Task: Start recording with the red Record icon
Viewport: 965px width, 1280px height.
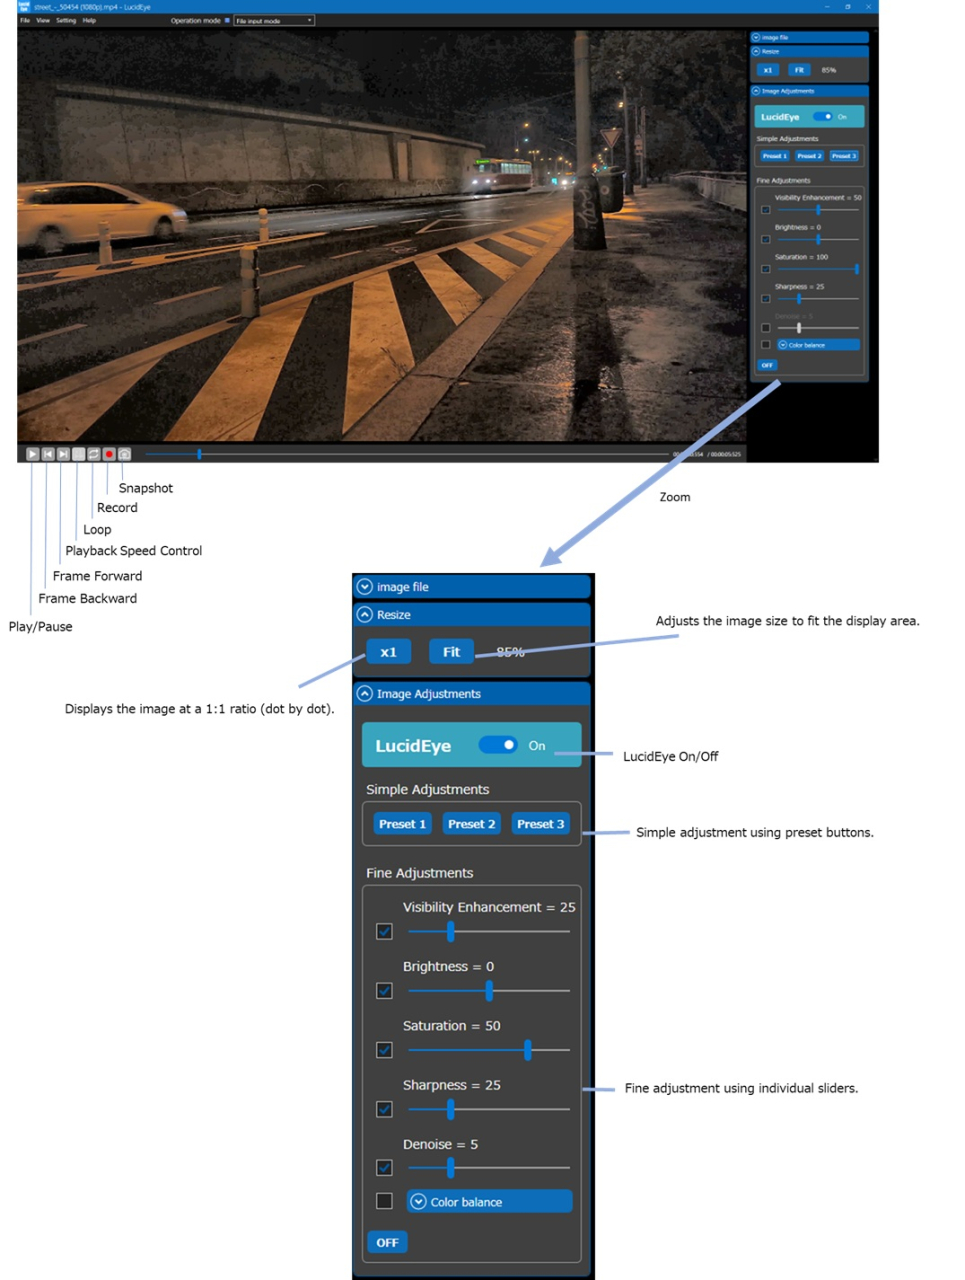Action: [x=109, y=454]
